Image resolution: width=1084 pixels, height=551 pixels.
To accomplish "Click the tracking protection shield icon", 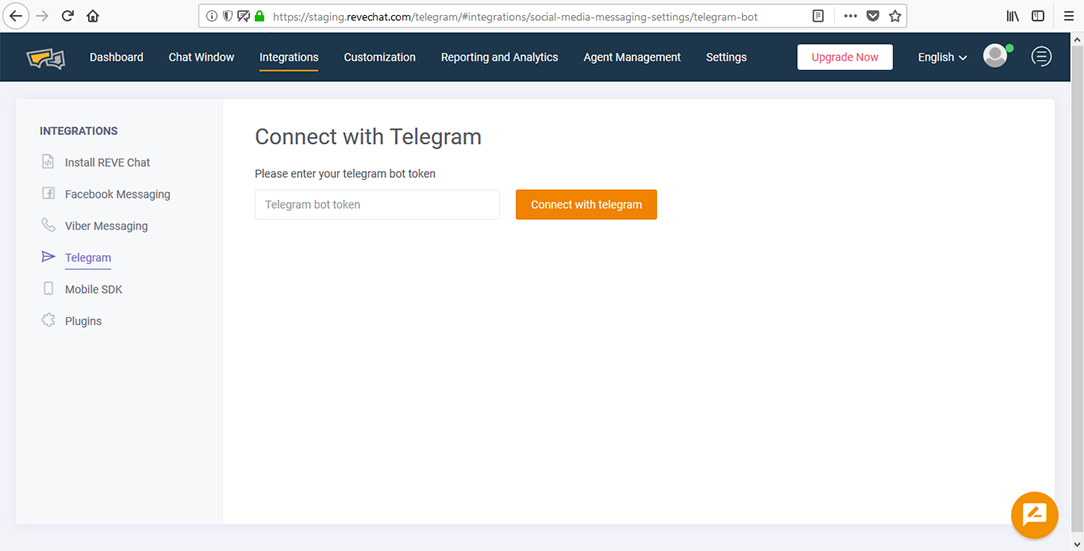I will click(227, 16).
